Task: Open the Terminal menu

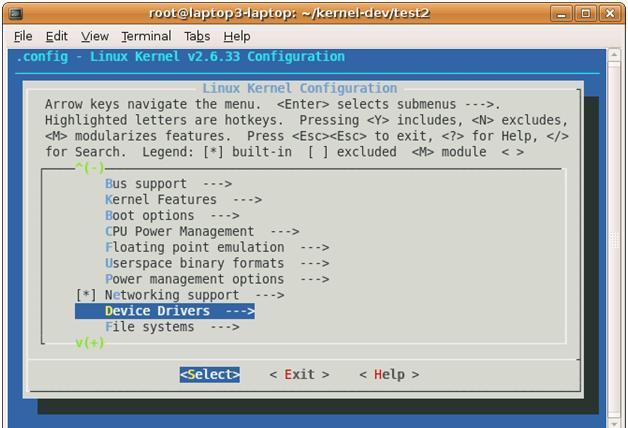Action: (146, 36)
